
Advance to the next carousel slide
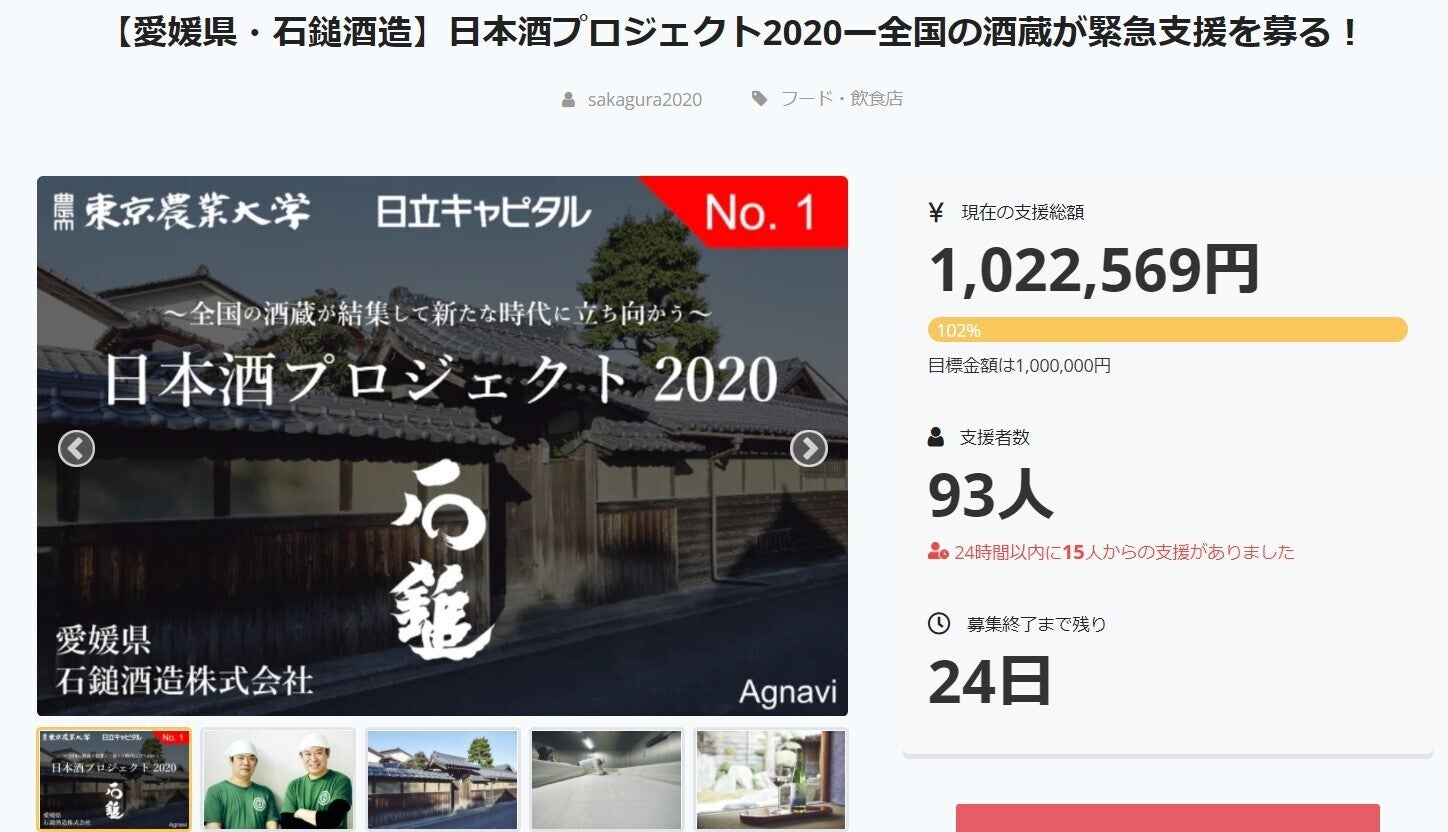click(x=808, y=449)
